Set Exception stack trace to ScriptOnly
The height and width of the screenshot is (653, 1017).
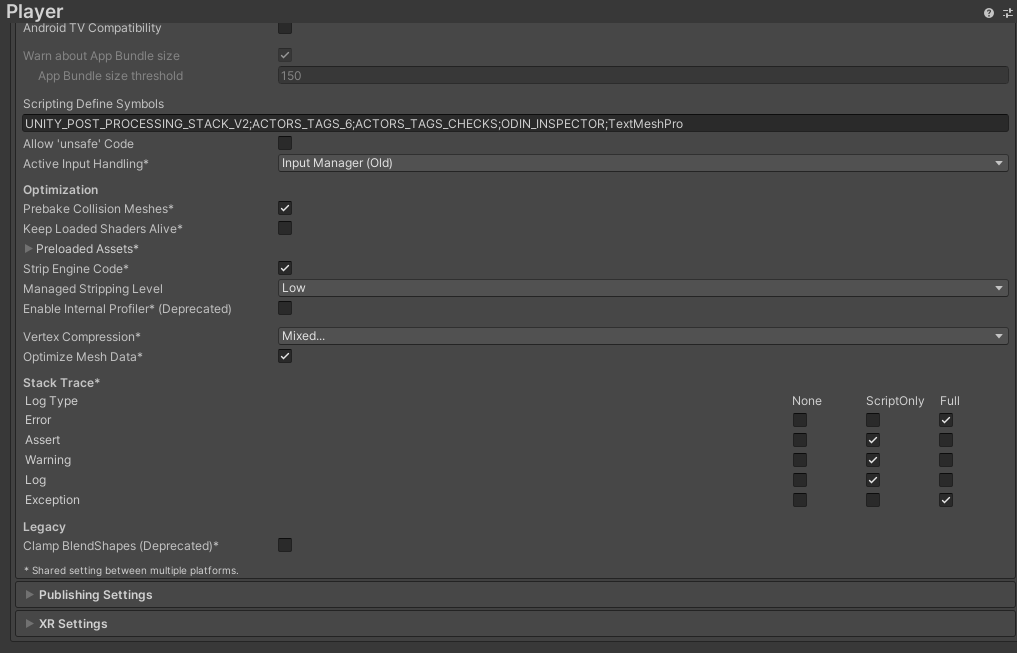pos(872,499)
